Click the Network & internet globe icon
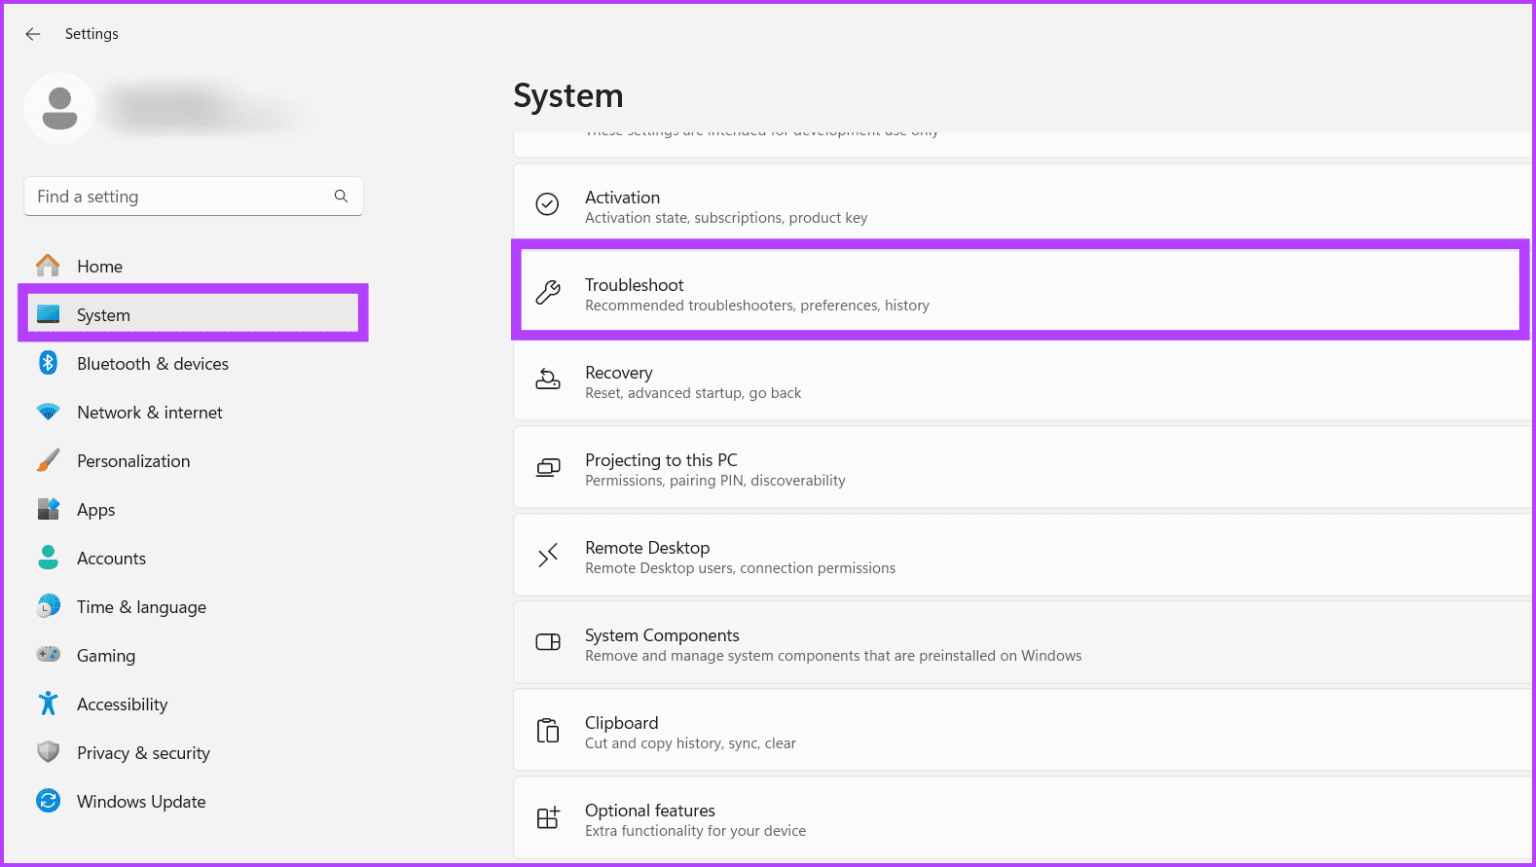Viewport: 1536px width, 867px height. [47, 412]
